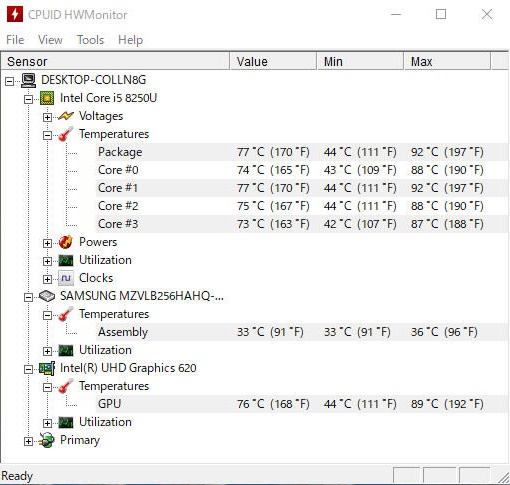This screenshot has height=485, width=510.
Task: Open the View menu
Action: click(50, 40)
